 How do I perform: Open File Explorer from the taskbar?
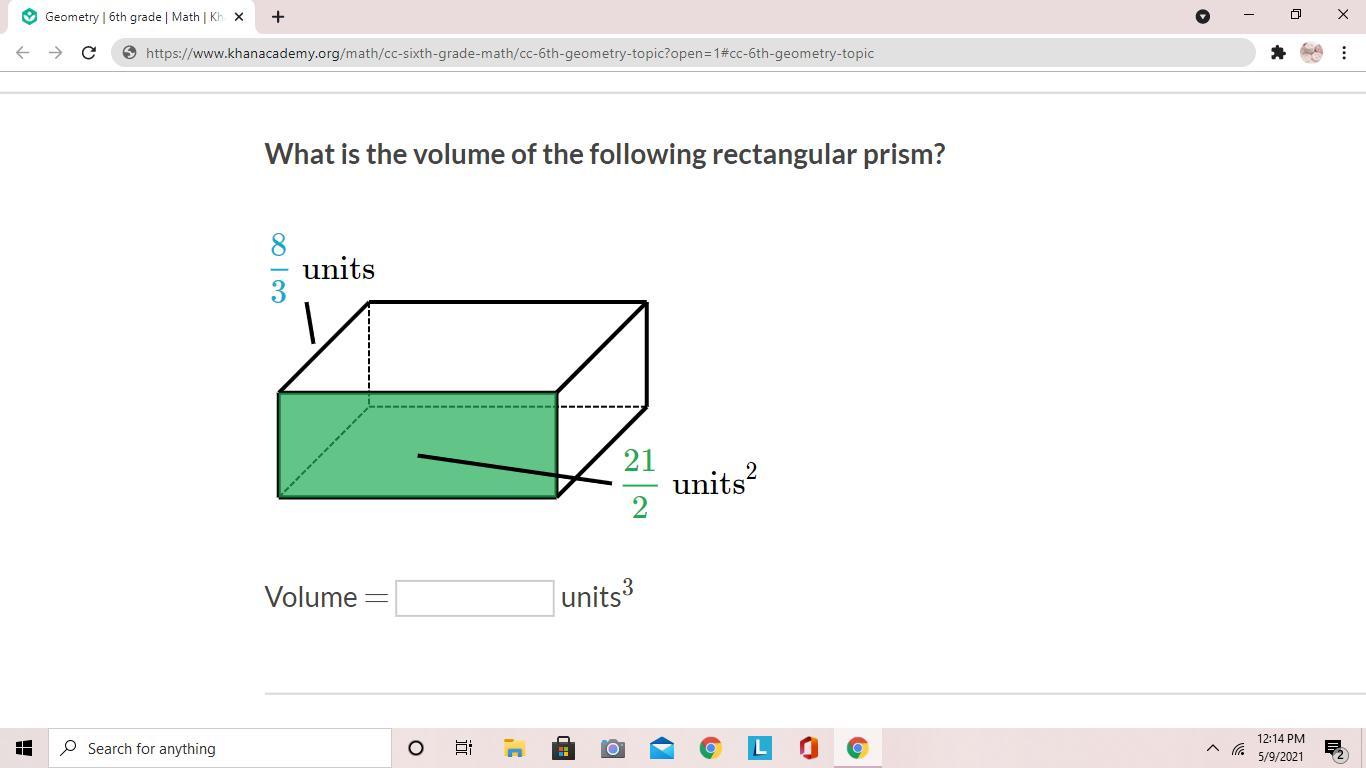pos(514,748)
